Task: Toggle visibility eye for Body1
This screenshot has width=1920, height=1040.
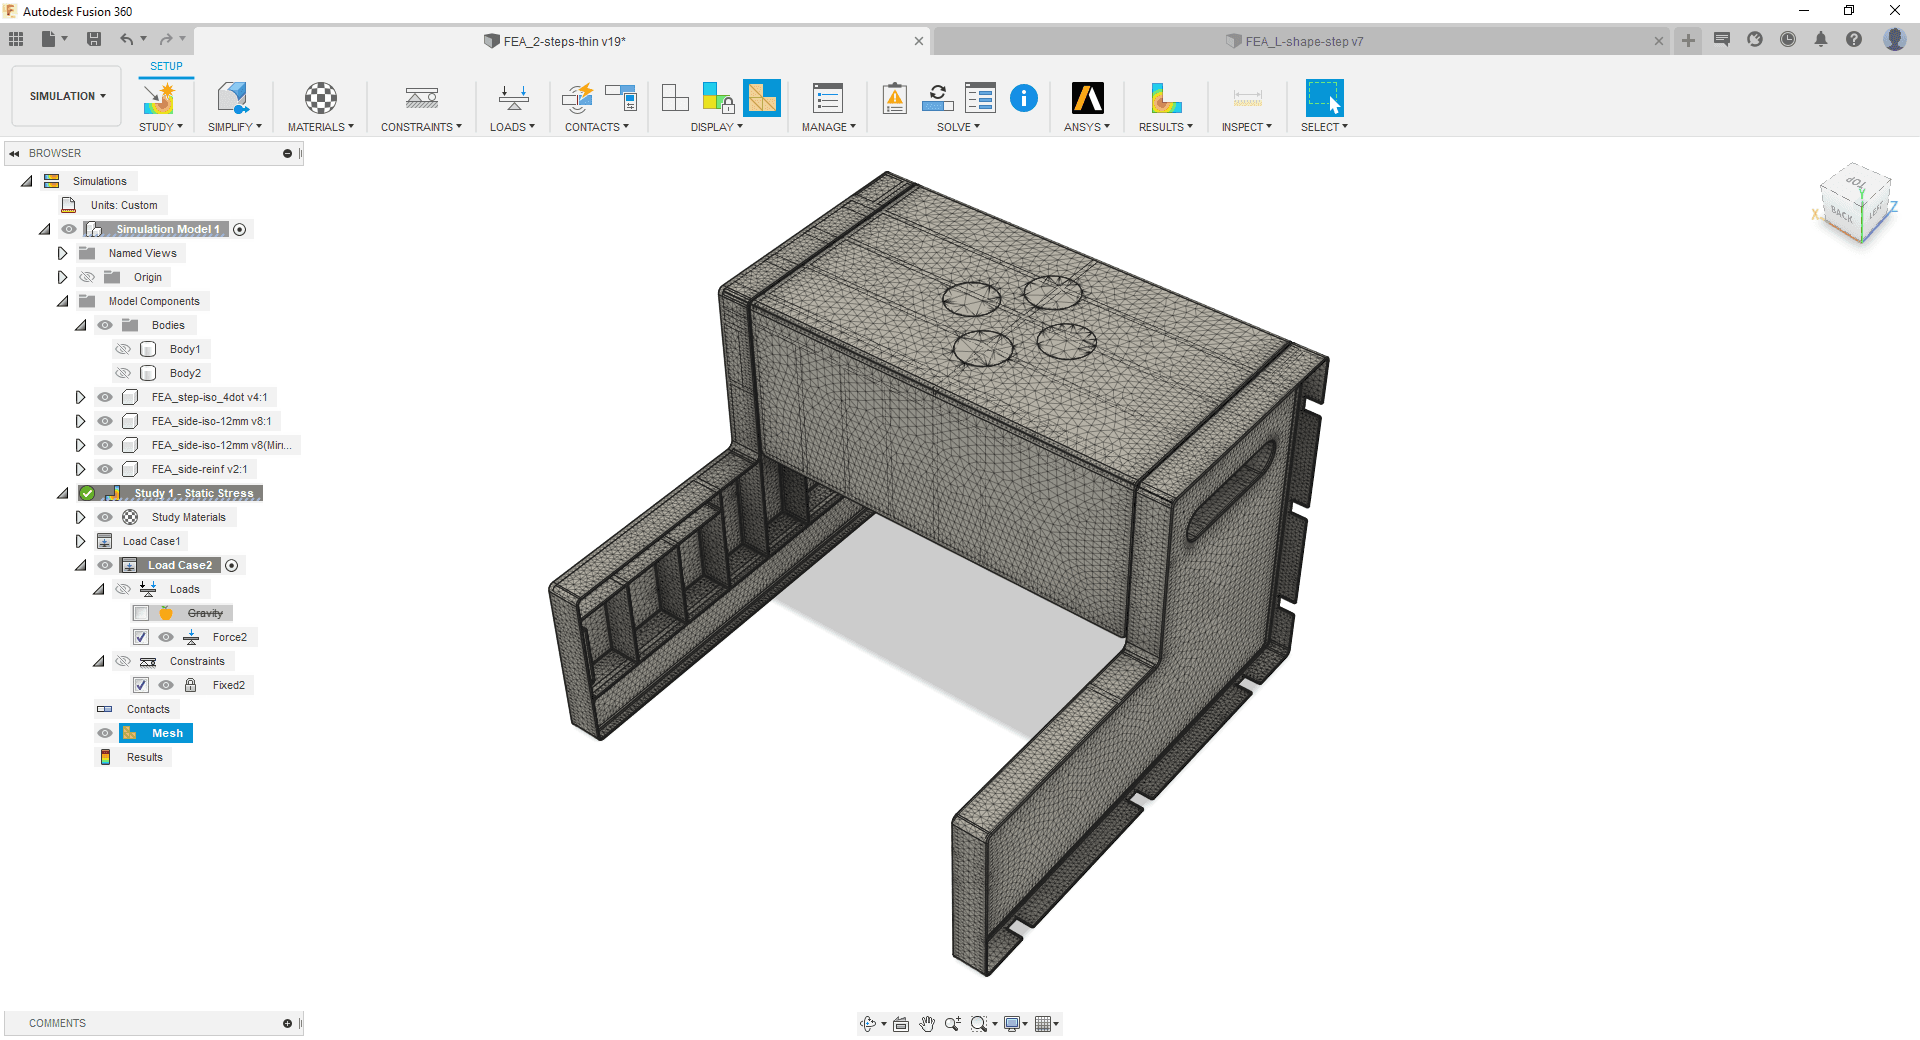Action: click(123, 349)
